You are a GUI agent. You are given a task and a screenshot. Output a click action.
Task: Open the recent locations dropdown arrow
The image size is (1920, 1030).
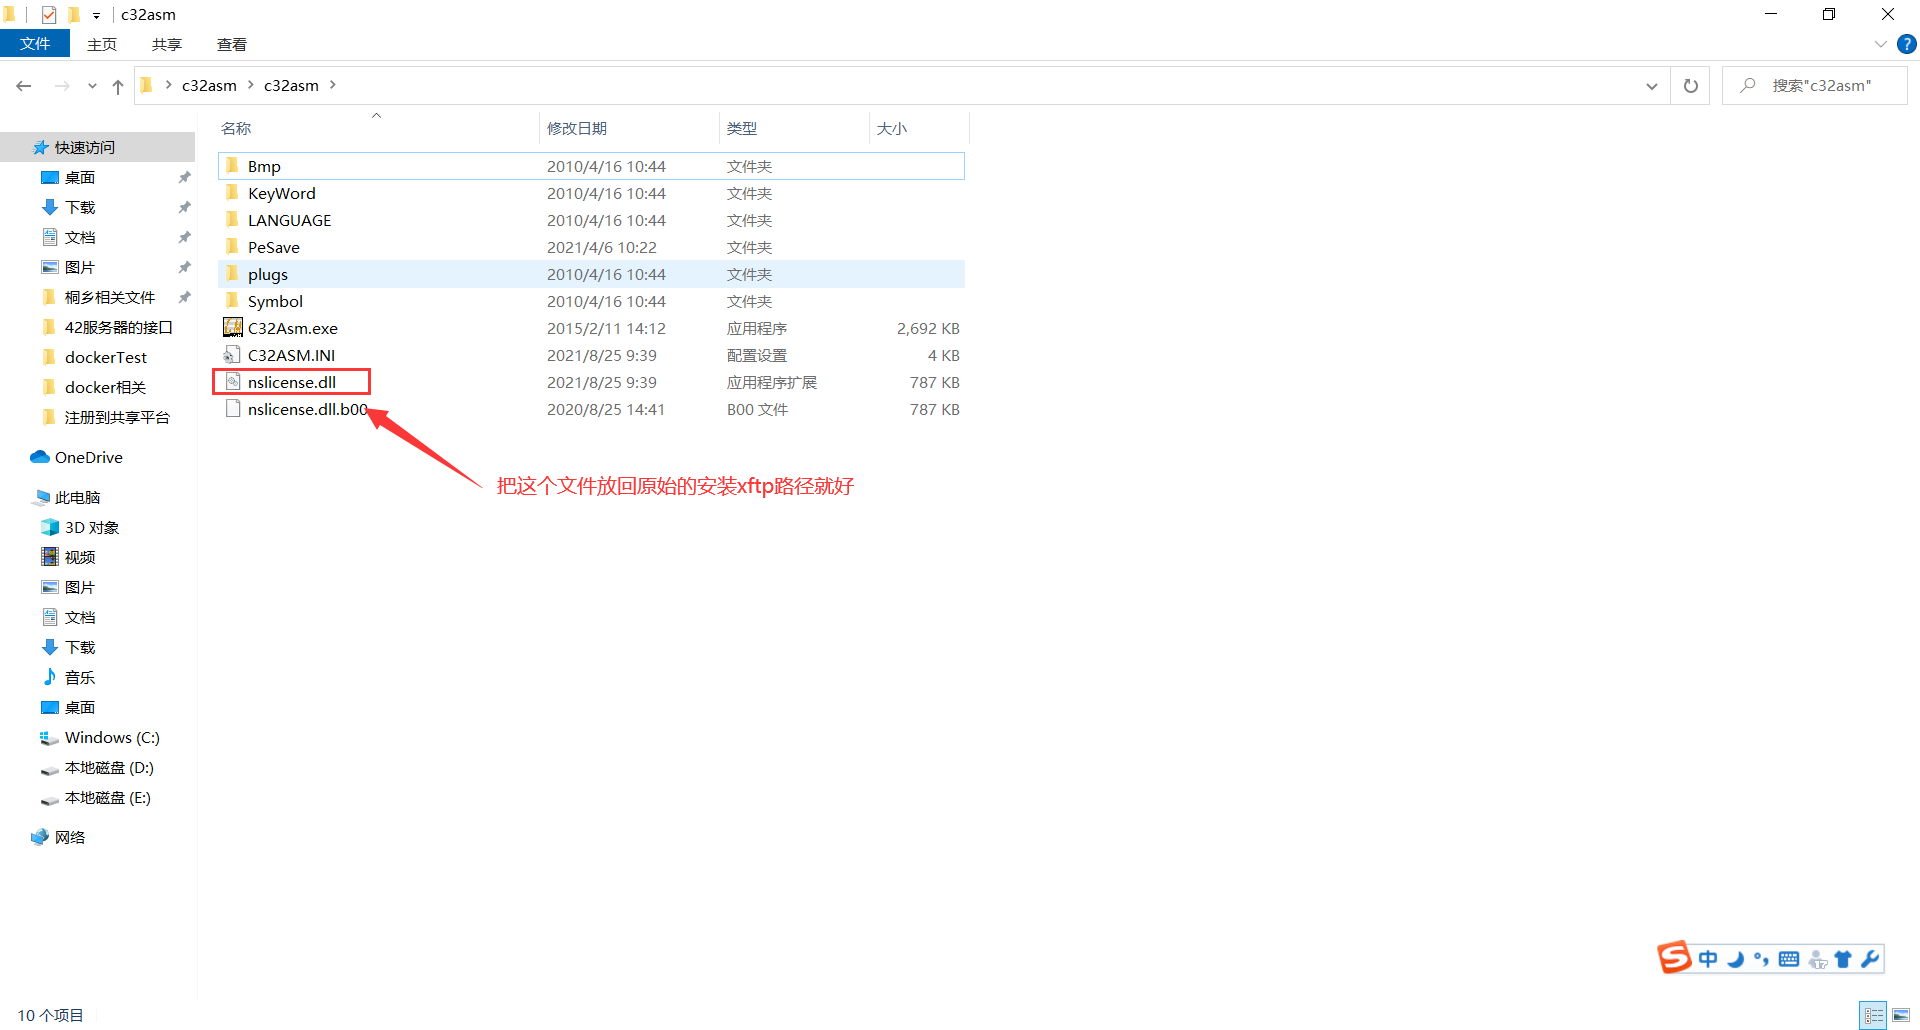point(92,86)
